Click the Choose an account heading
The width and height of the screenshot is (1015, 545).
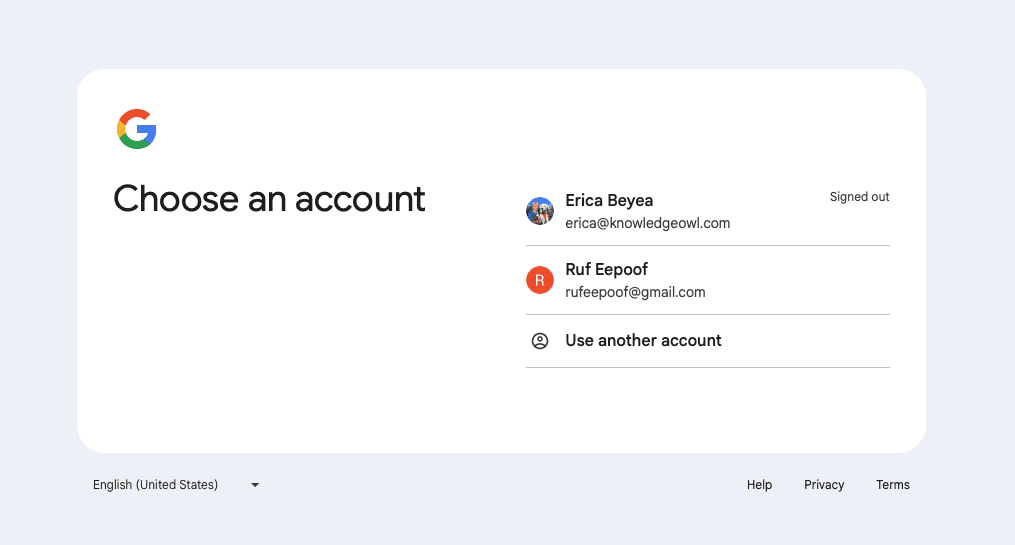(x=269, y=199)
